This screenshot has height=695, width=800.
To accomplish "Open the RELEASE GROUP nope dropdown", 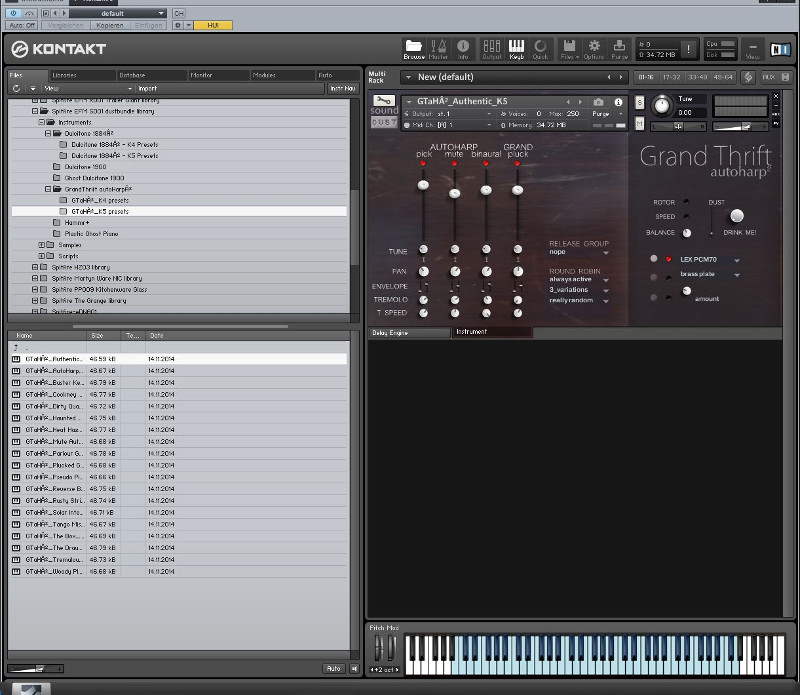I will 579,252.
